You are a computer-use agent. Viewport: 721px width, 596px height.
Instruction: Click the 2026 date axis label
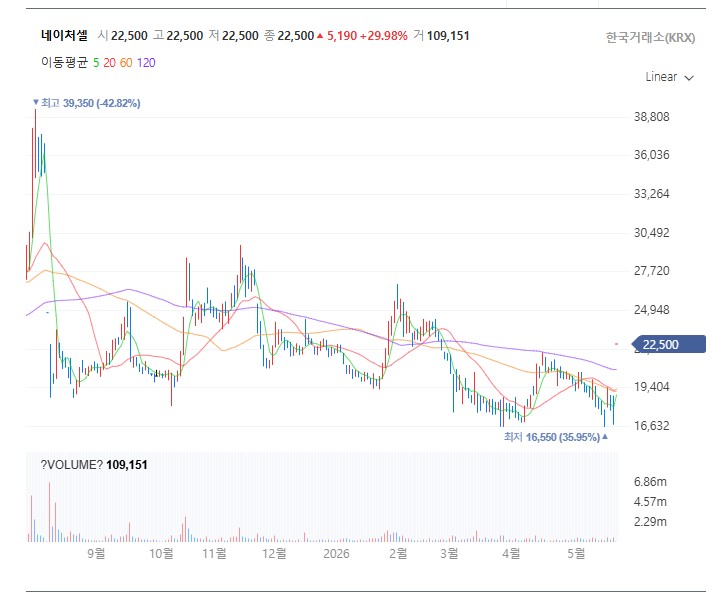[336, 553]
